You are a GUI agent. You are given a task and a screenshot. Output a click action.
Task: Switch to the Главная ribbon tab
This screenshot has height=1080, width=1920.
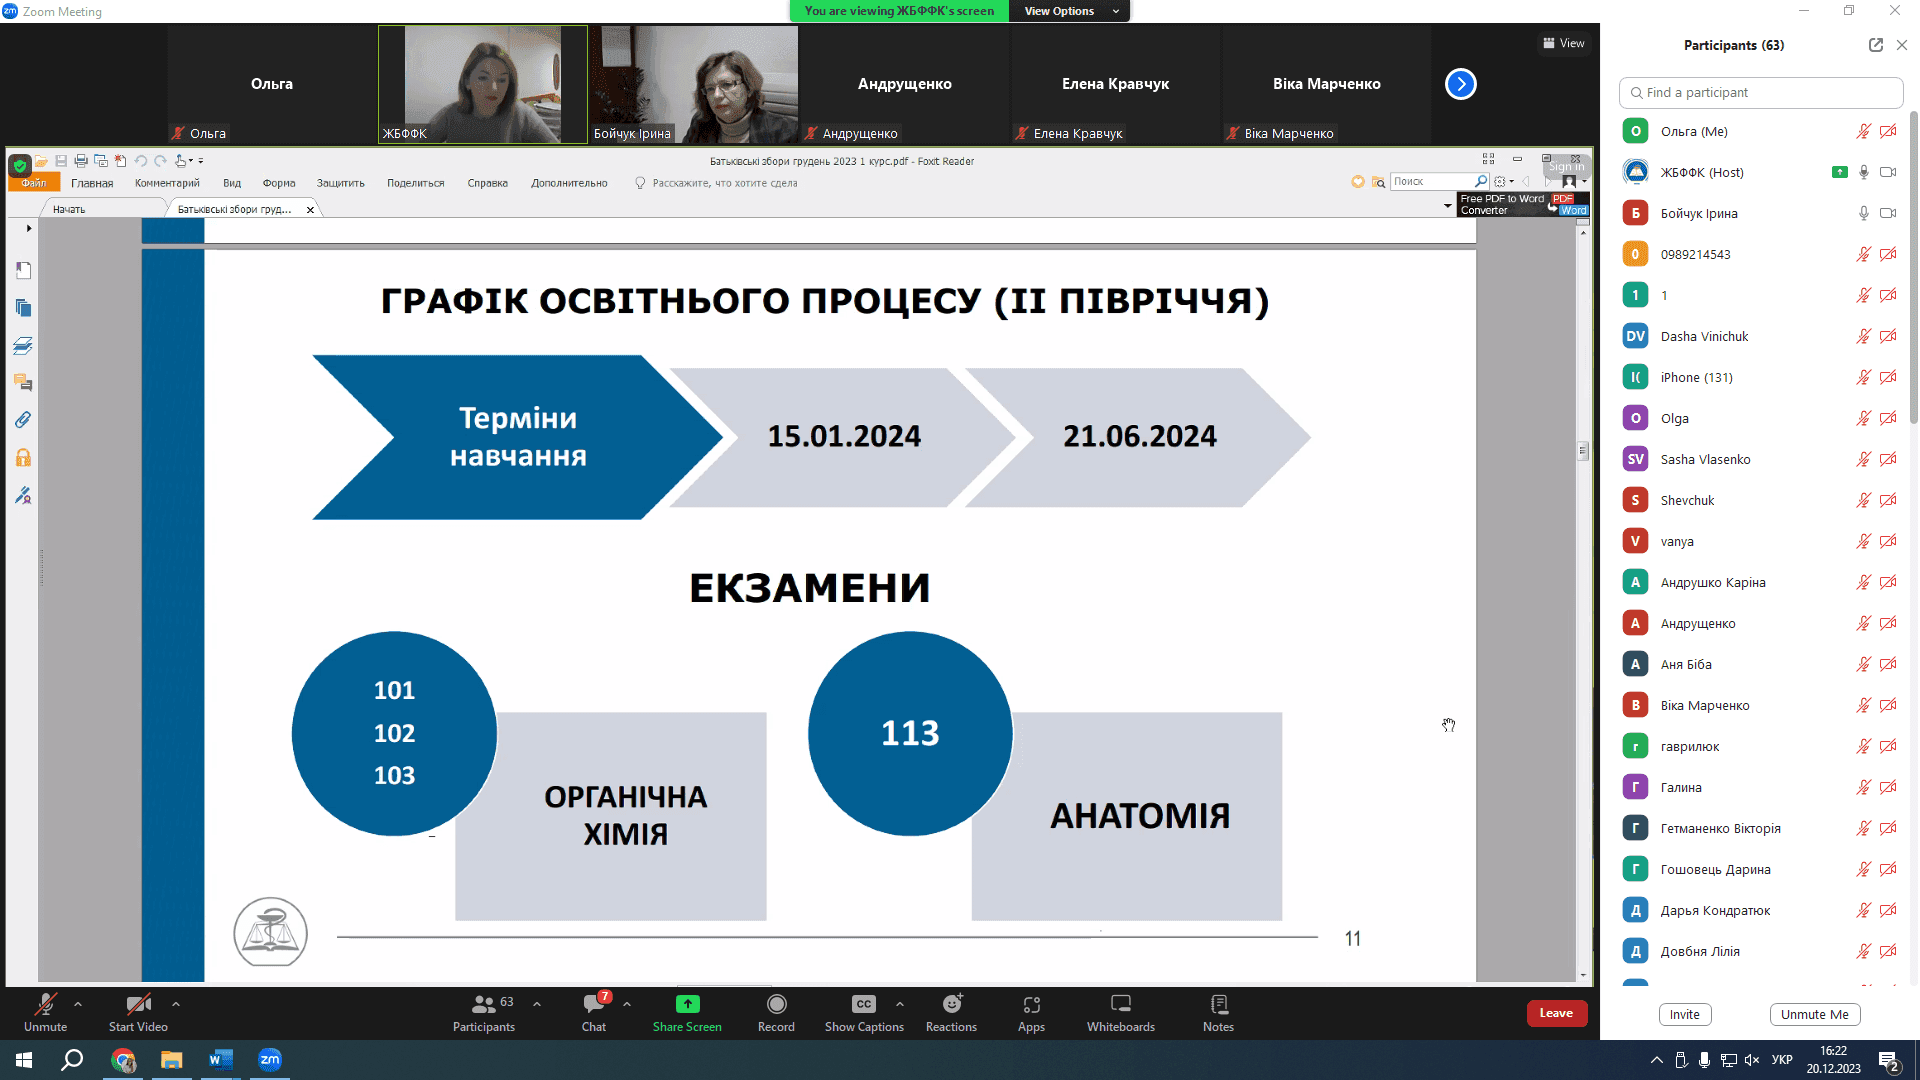(x=92, y=183)
